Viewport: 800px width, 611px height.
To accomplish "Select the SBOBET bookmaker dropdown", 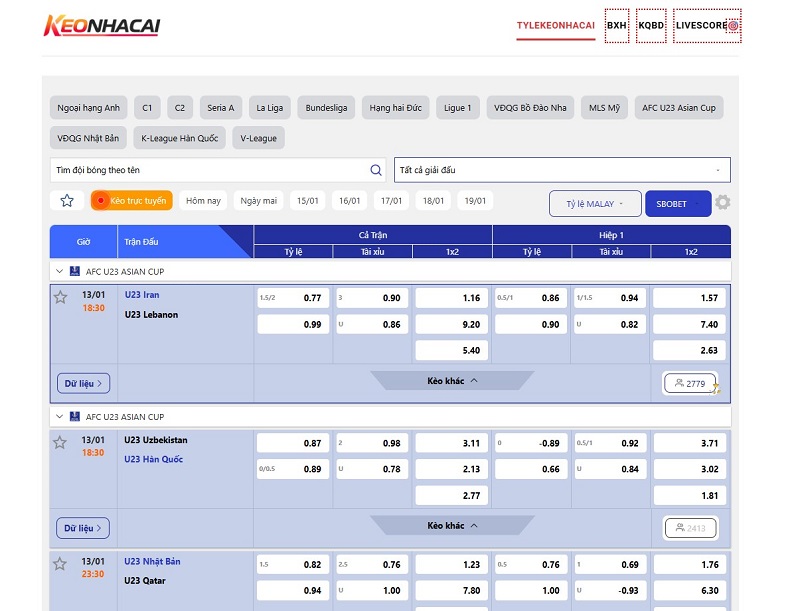I will [677, 204].
